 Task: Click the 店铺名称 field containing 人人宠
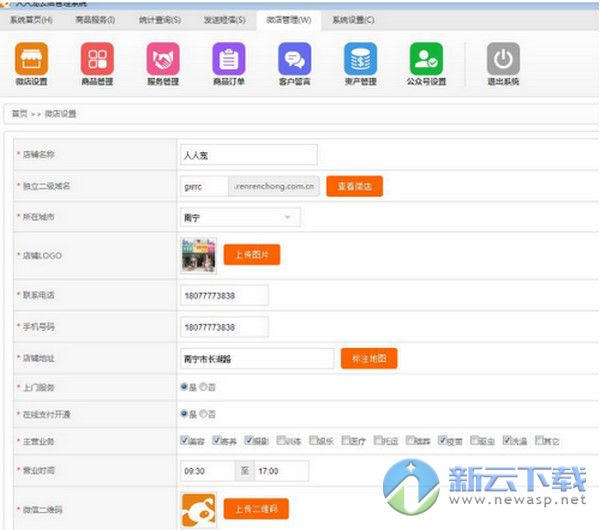tap(249, 155)
